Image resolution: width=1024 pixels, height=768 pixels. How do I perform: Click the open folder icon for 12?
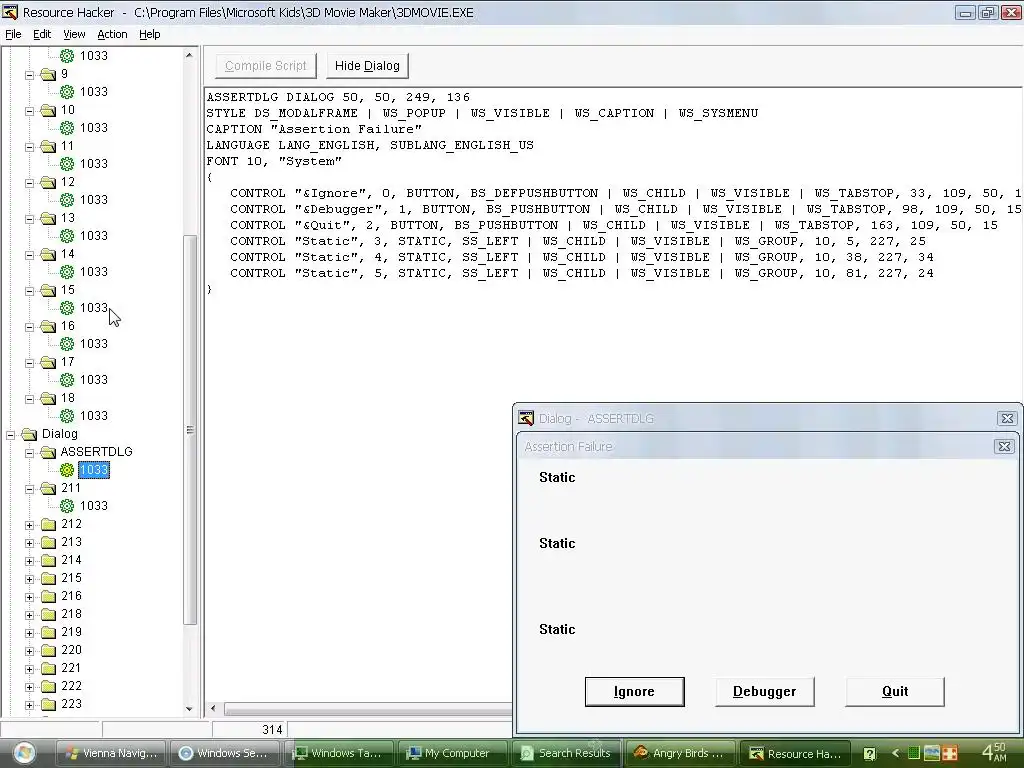coord(48,182)
